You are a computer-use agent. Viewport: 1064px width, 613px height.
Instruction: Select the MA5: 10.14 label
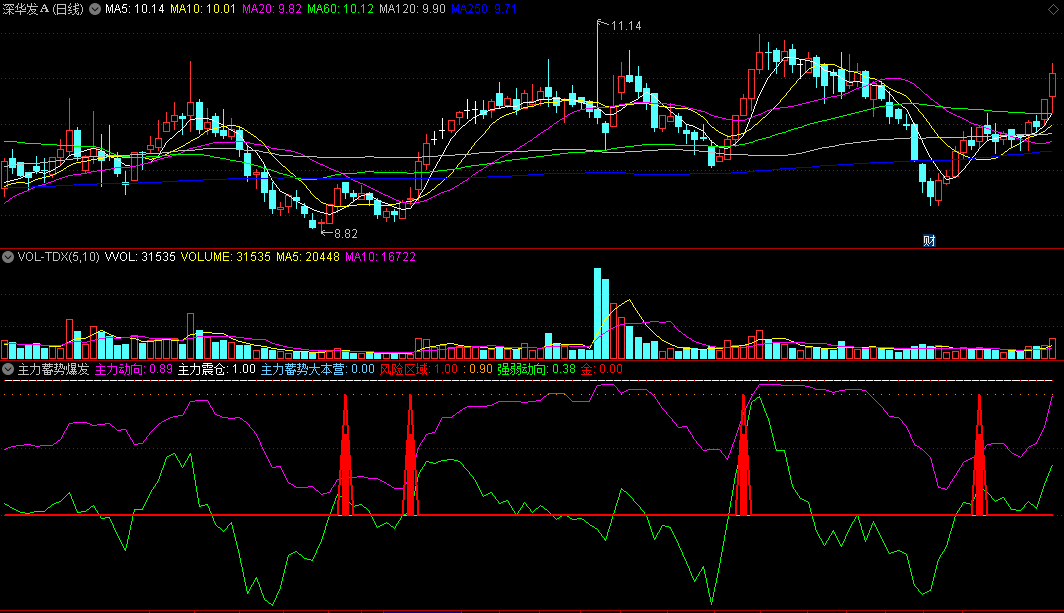[x=134, y=9]
